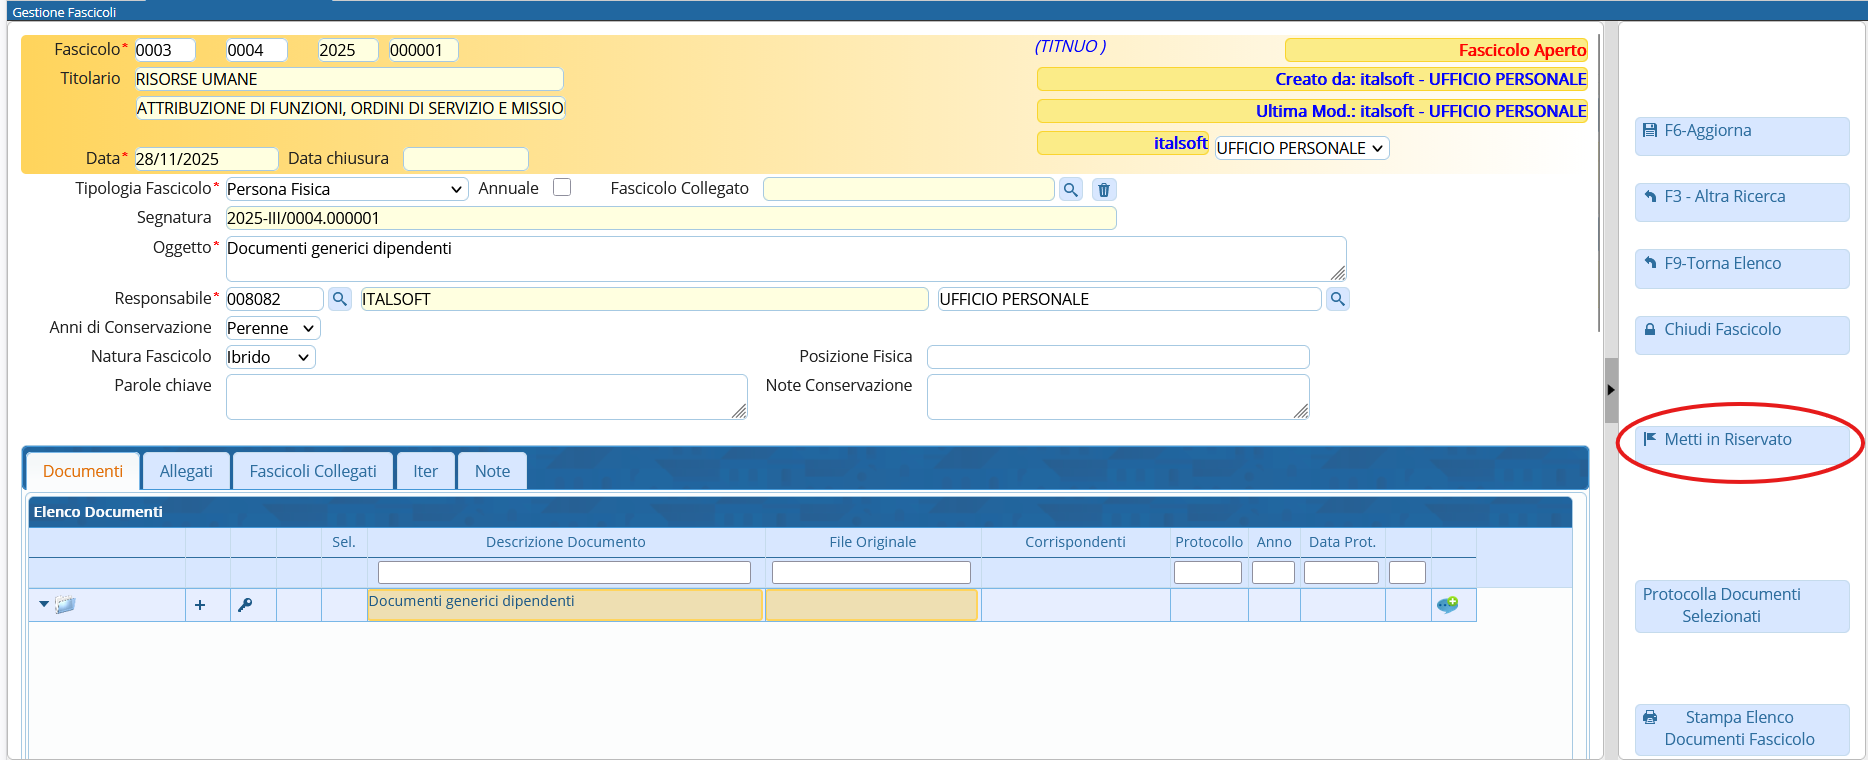The height and width of the screenshot is (760, 1868).
Task: Click search icon next to UFFICIO PERSONALE field
Action: 1337,299
